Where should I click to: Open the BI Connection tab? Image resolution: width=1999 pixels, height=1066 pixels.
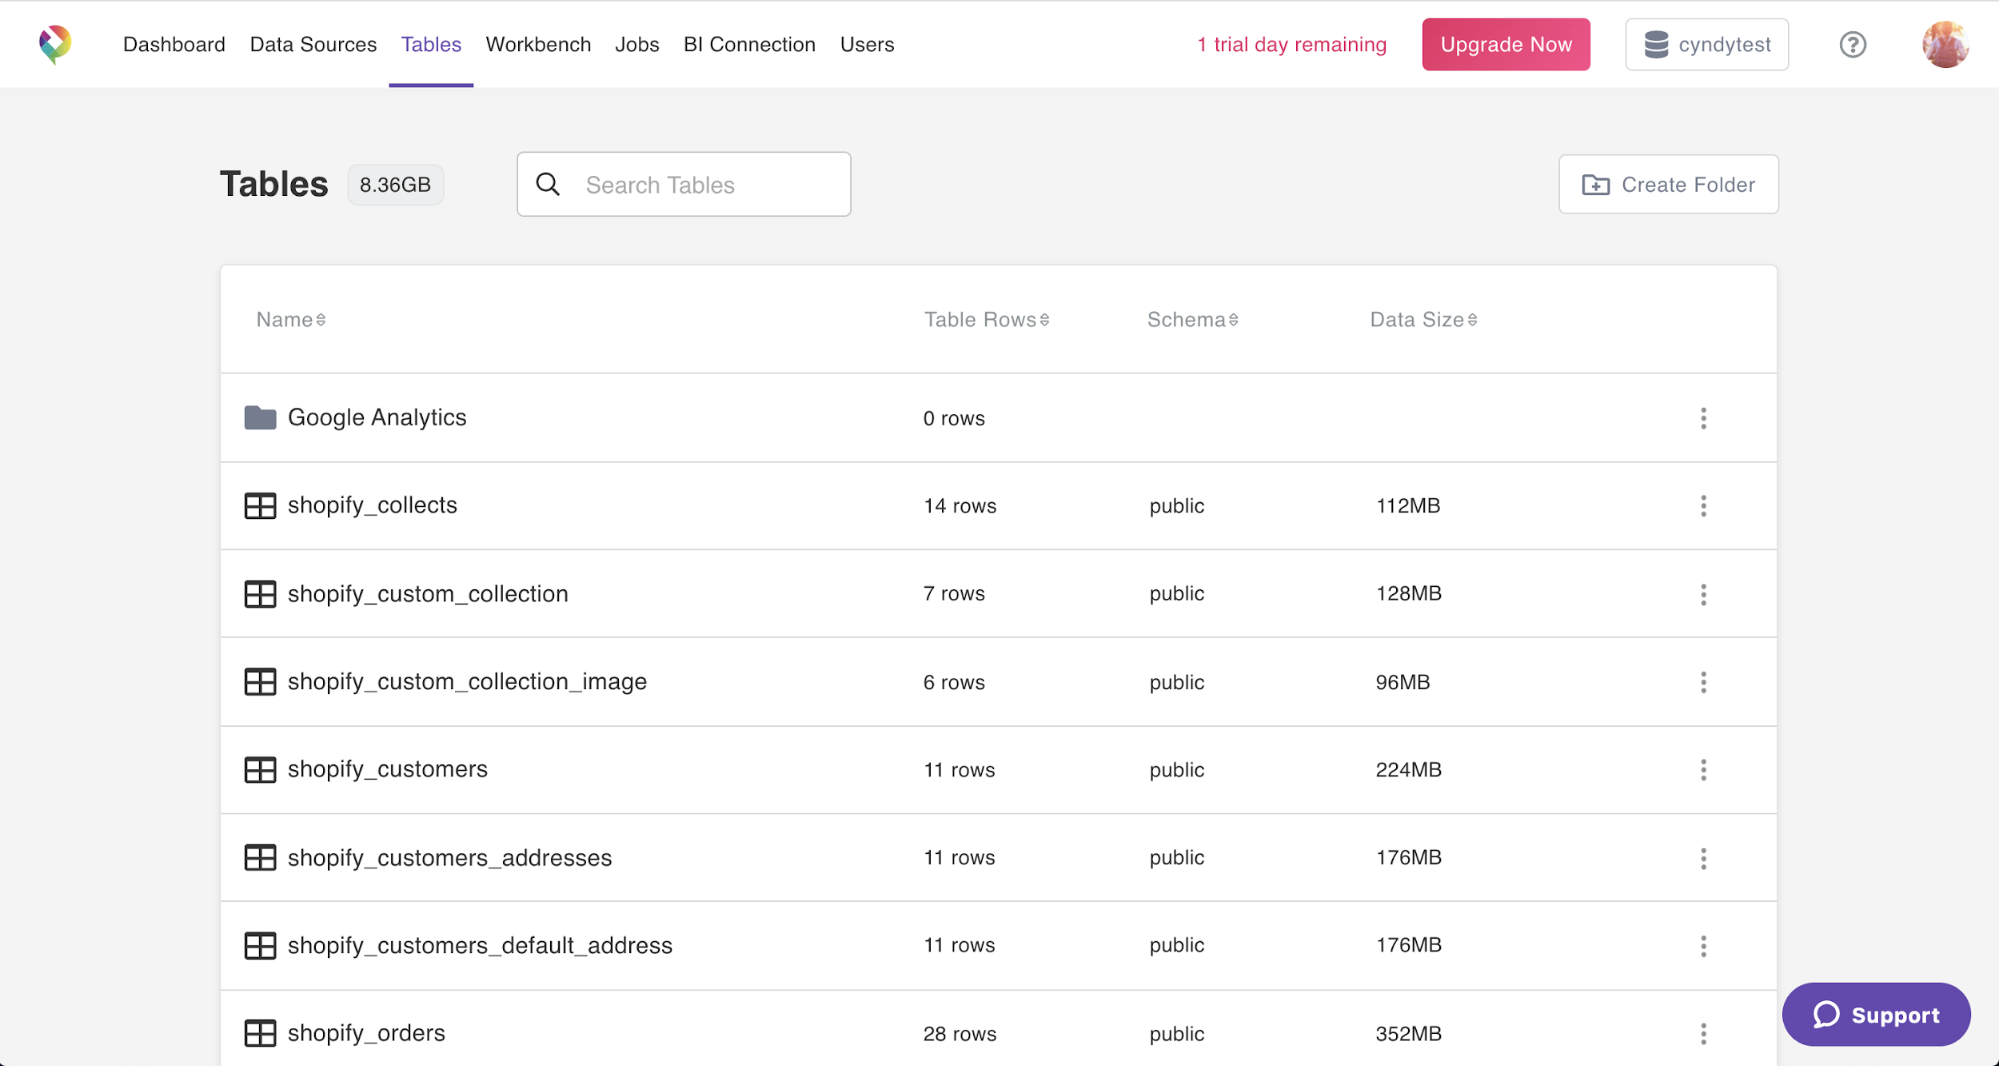(749, 44)
